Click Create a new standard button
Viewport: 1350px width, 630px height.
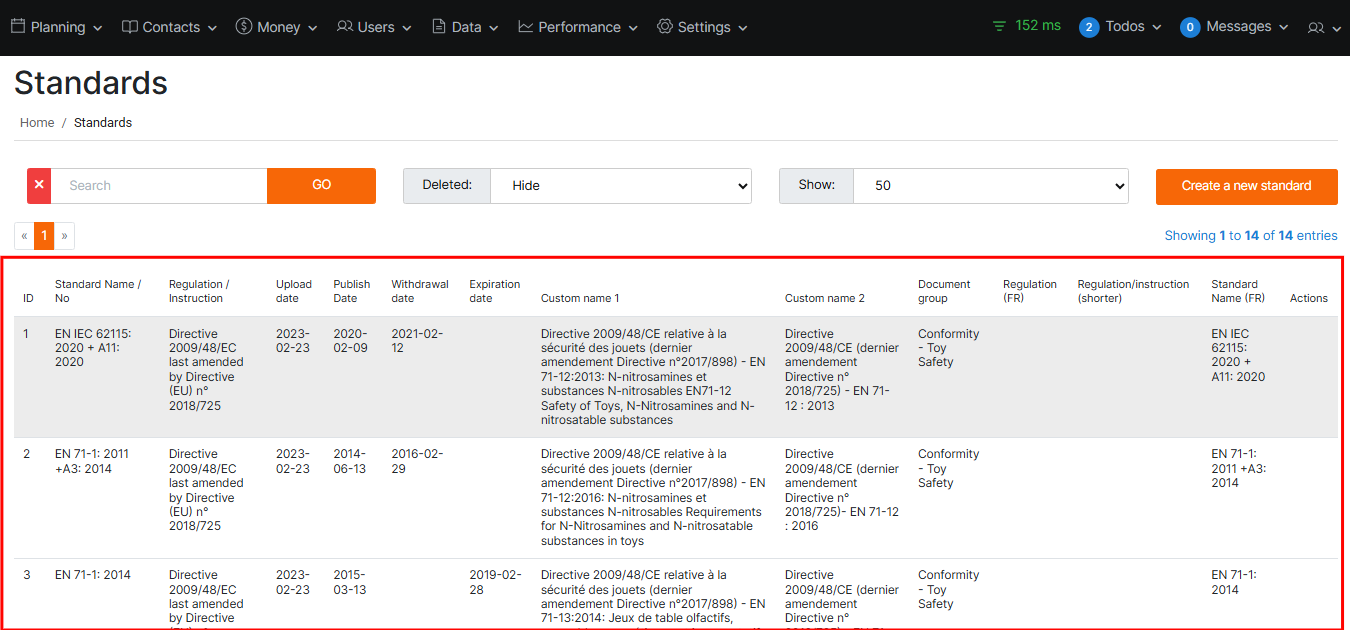(1246, 186)
